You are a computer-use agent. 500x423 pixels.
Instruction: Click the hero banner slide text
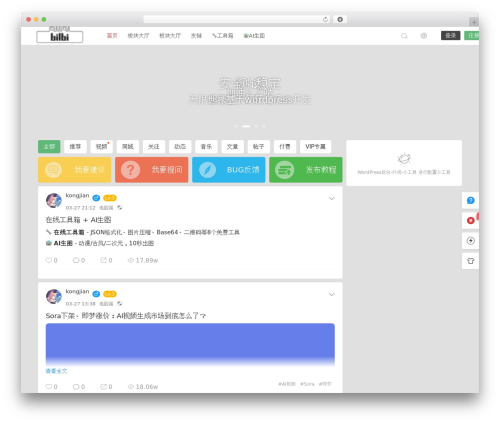250,91
